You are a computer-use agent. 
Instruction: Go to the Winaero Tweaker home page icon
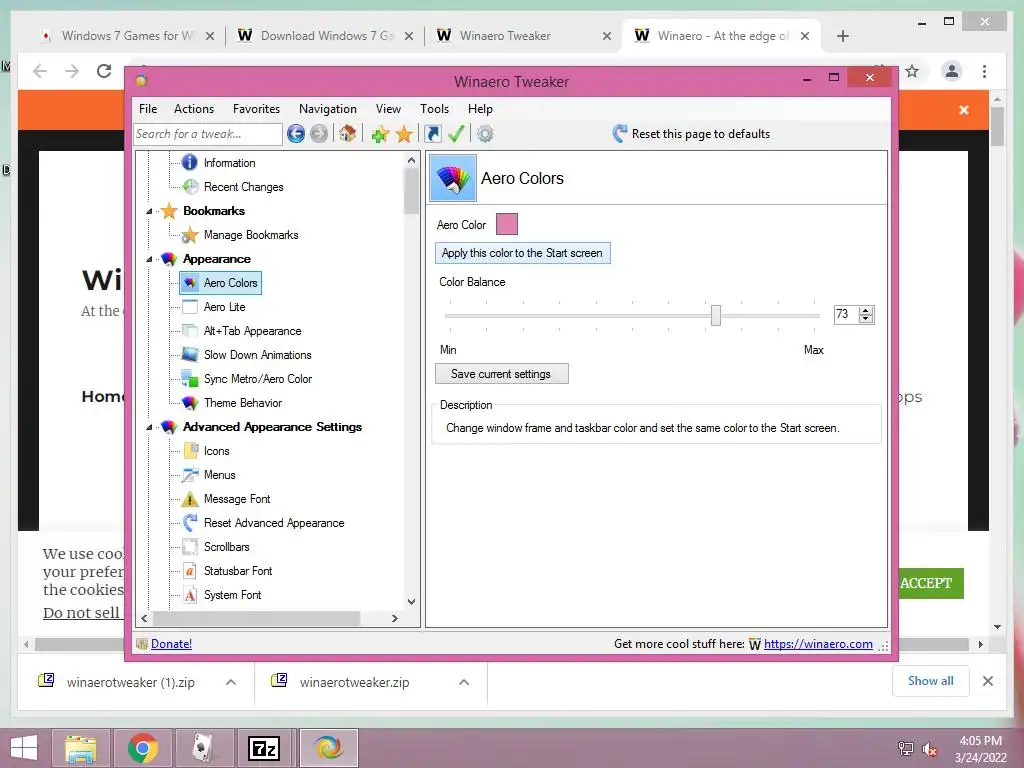pyautogui.click(x=347, y=134)
